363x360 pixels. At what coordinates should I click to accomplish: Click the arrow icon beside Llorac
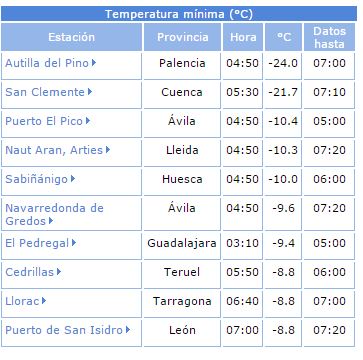[44, 301]
